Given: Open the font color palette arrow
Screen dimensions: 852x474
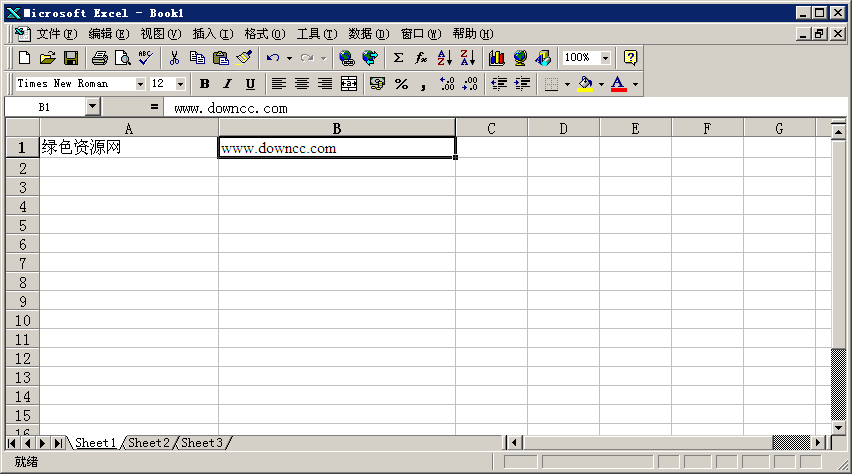Looking at the screenshot, I should coord(635,84).
